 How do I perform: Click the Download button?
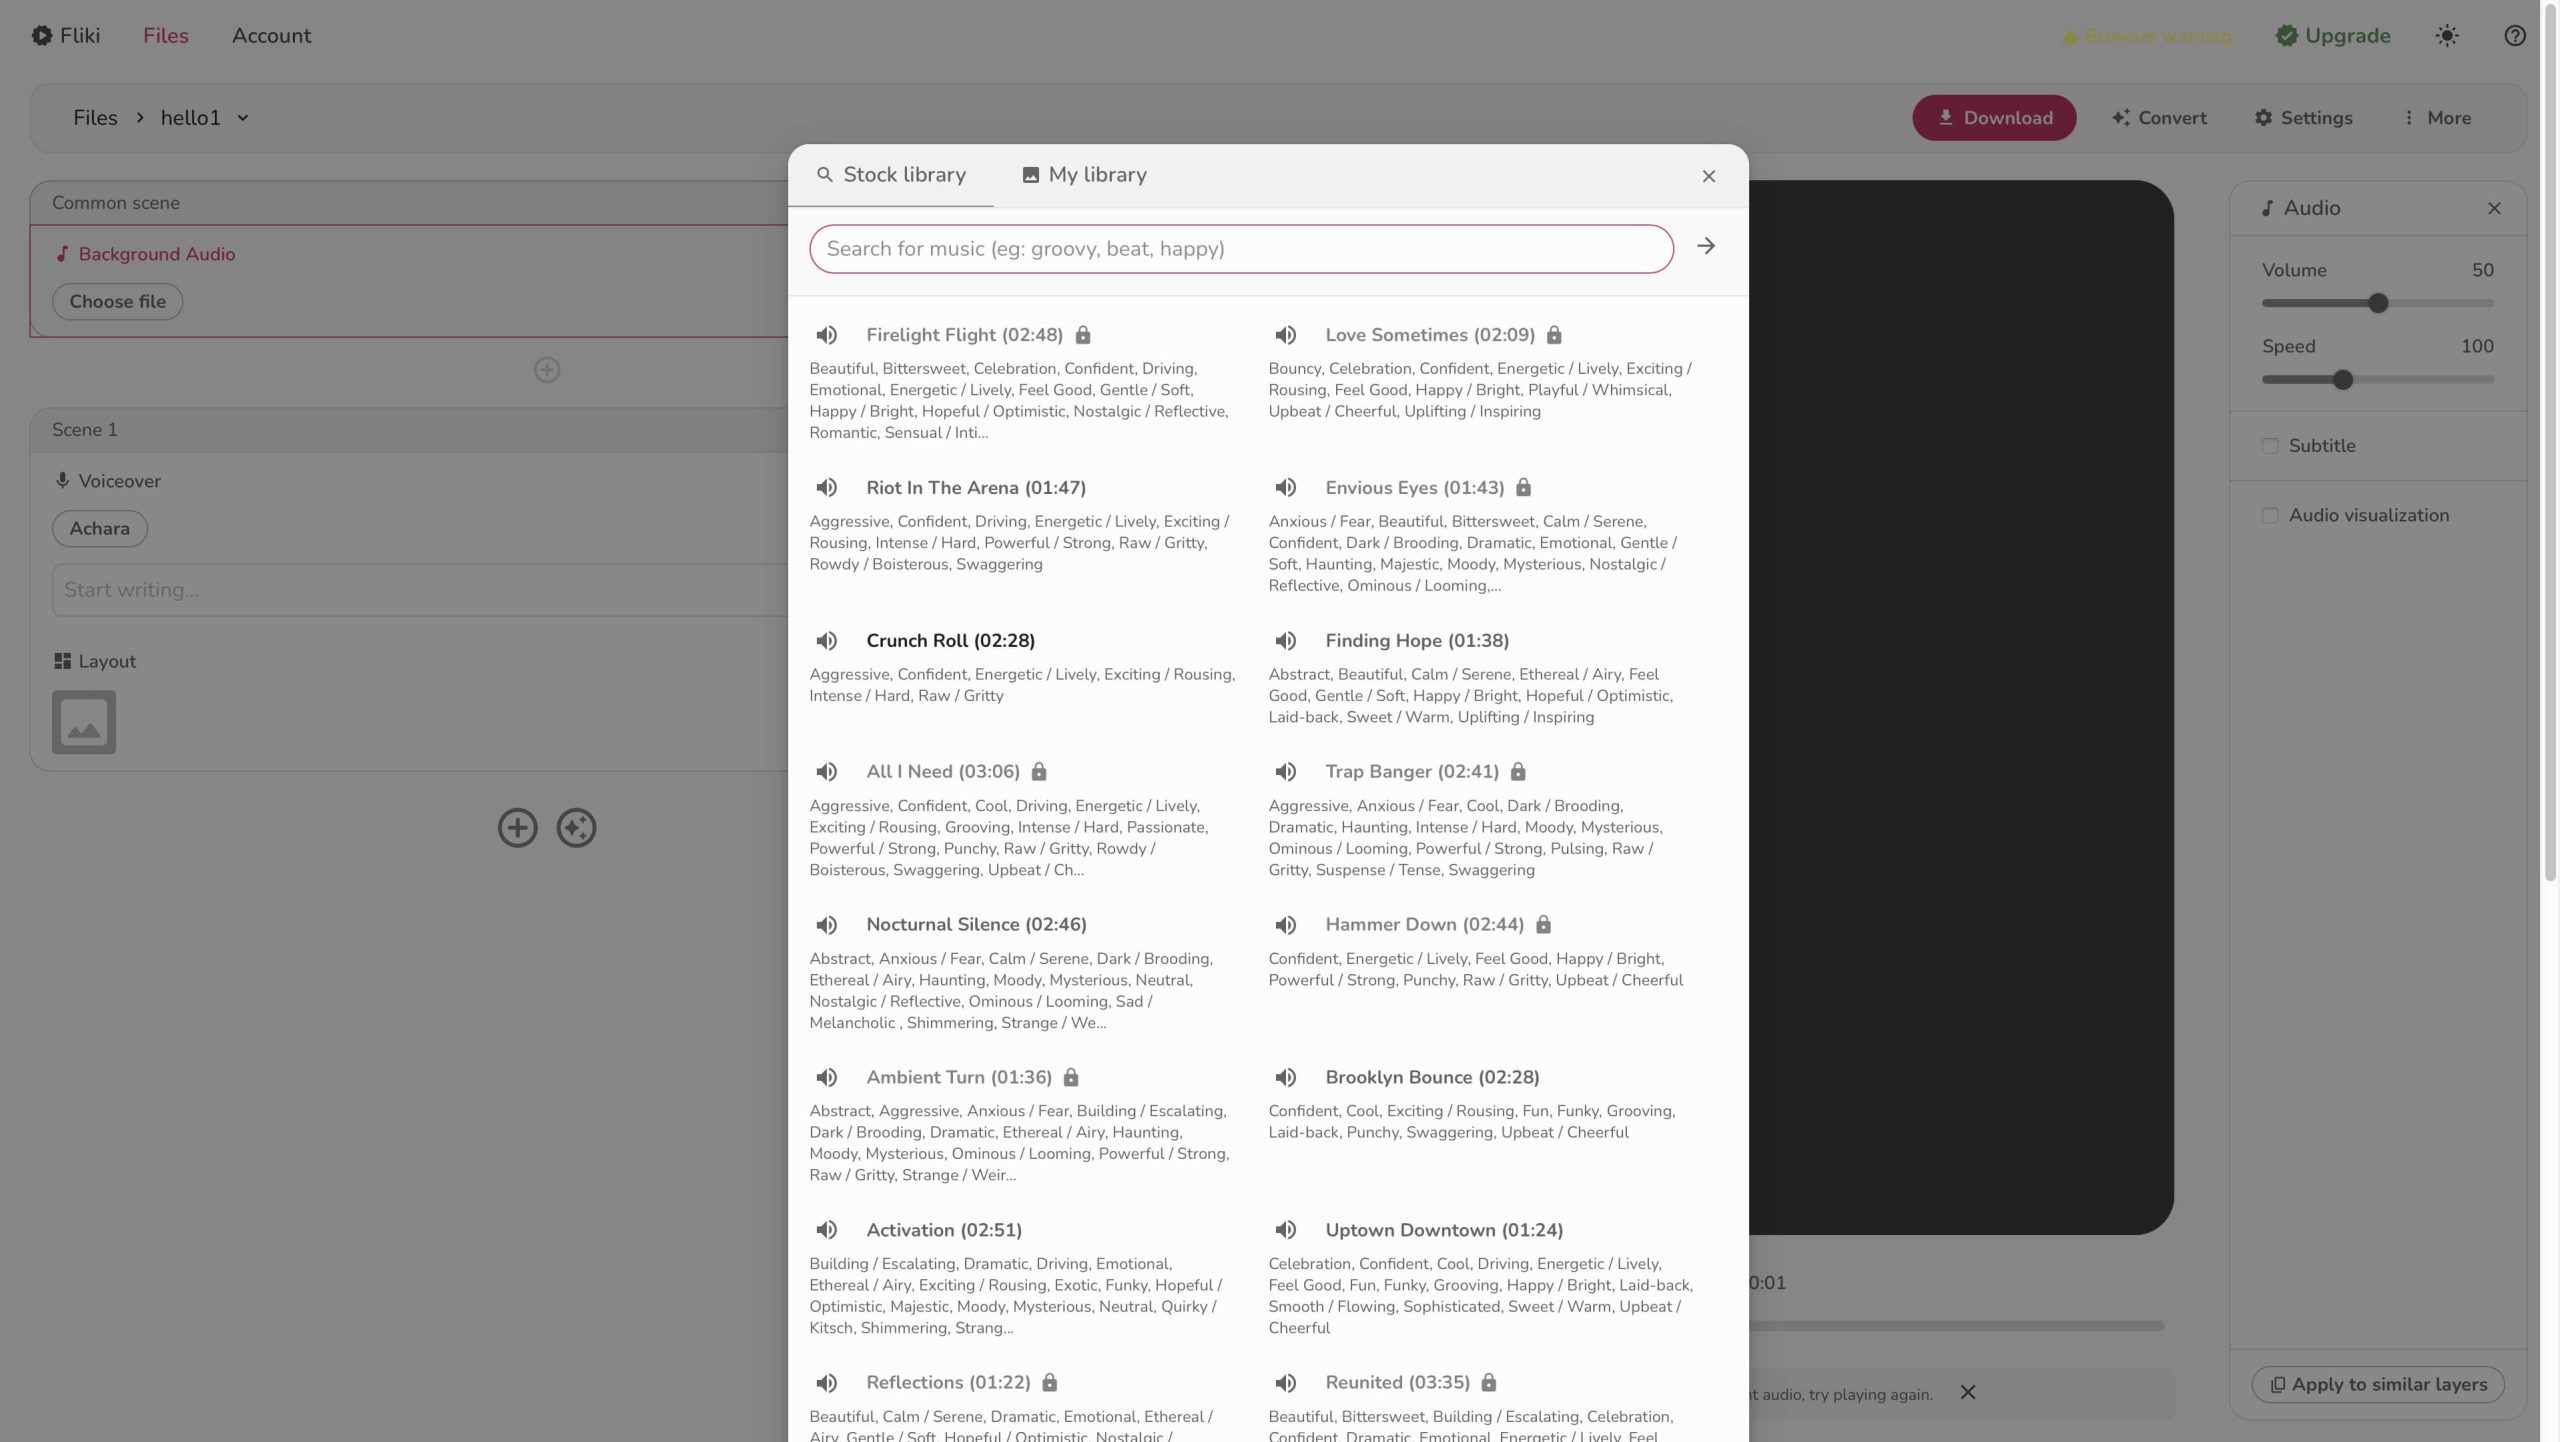tap(1994, 118)
